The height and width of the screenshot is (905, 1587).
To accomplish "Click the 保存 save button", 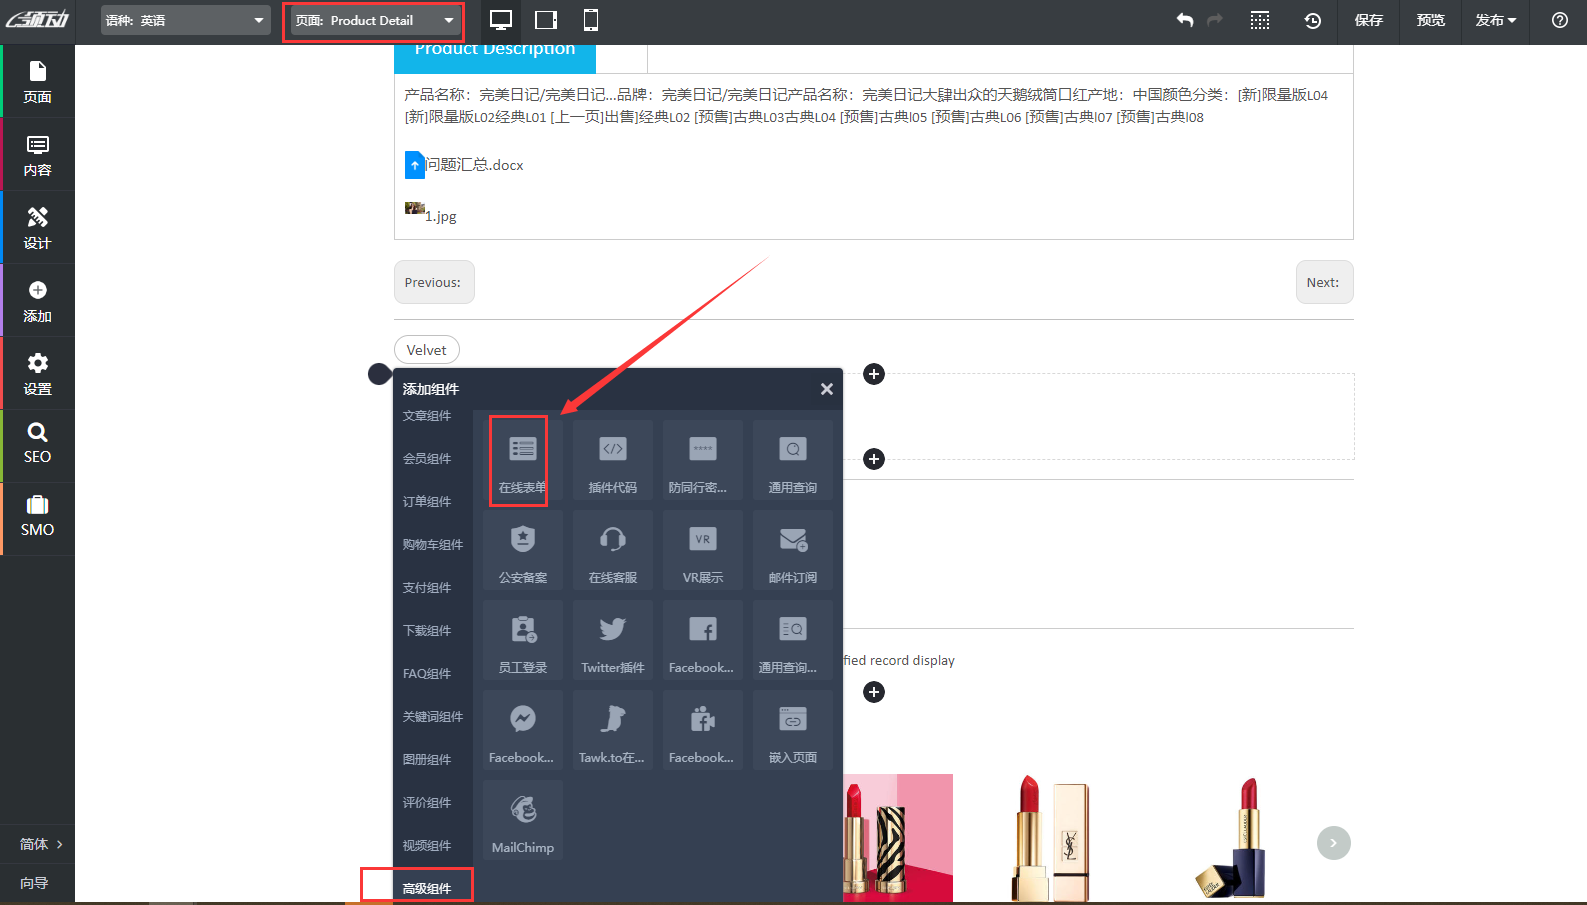I will (1368, 20).
